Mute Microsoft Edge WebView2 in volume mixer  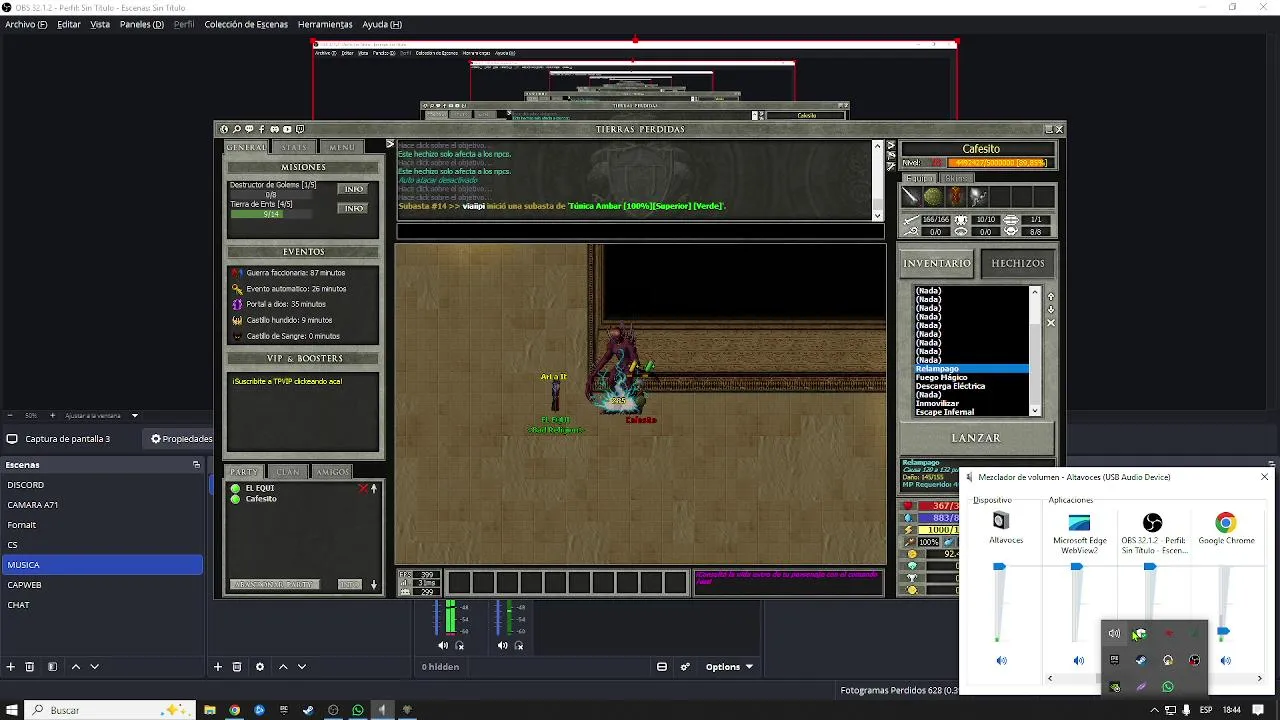point(1079,660)
